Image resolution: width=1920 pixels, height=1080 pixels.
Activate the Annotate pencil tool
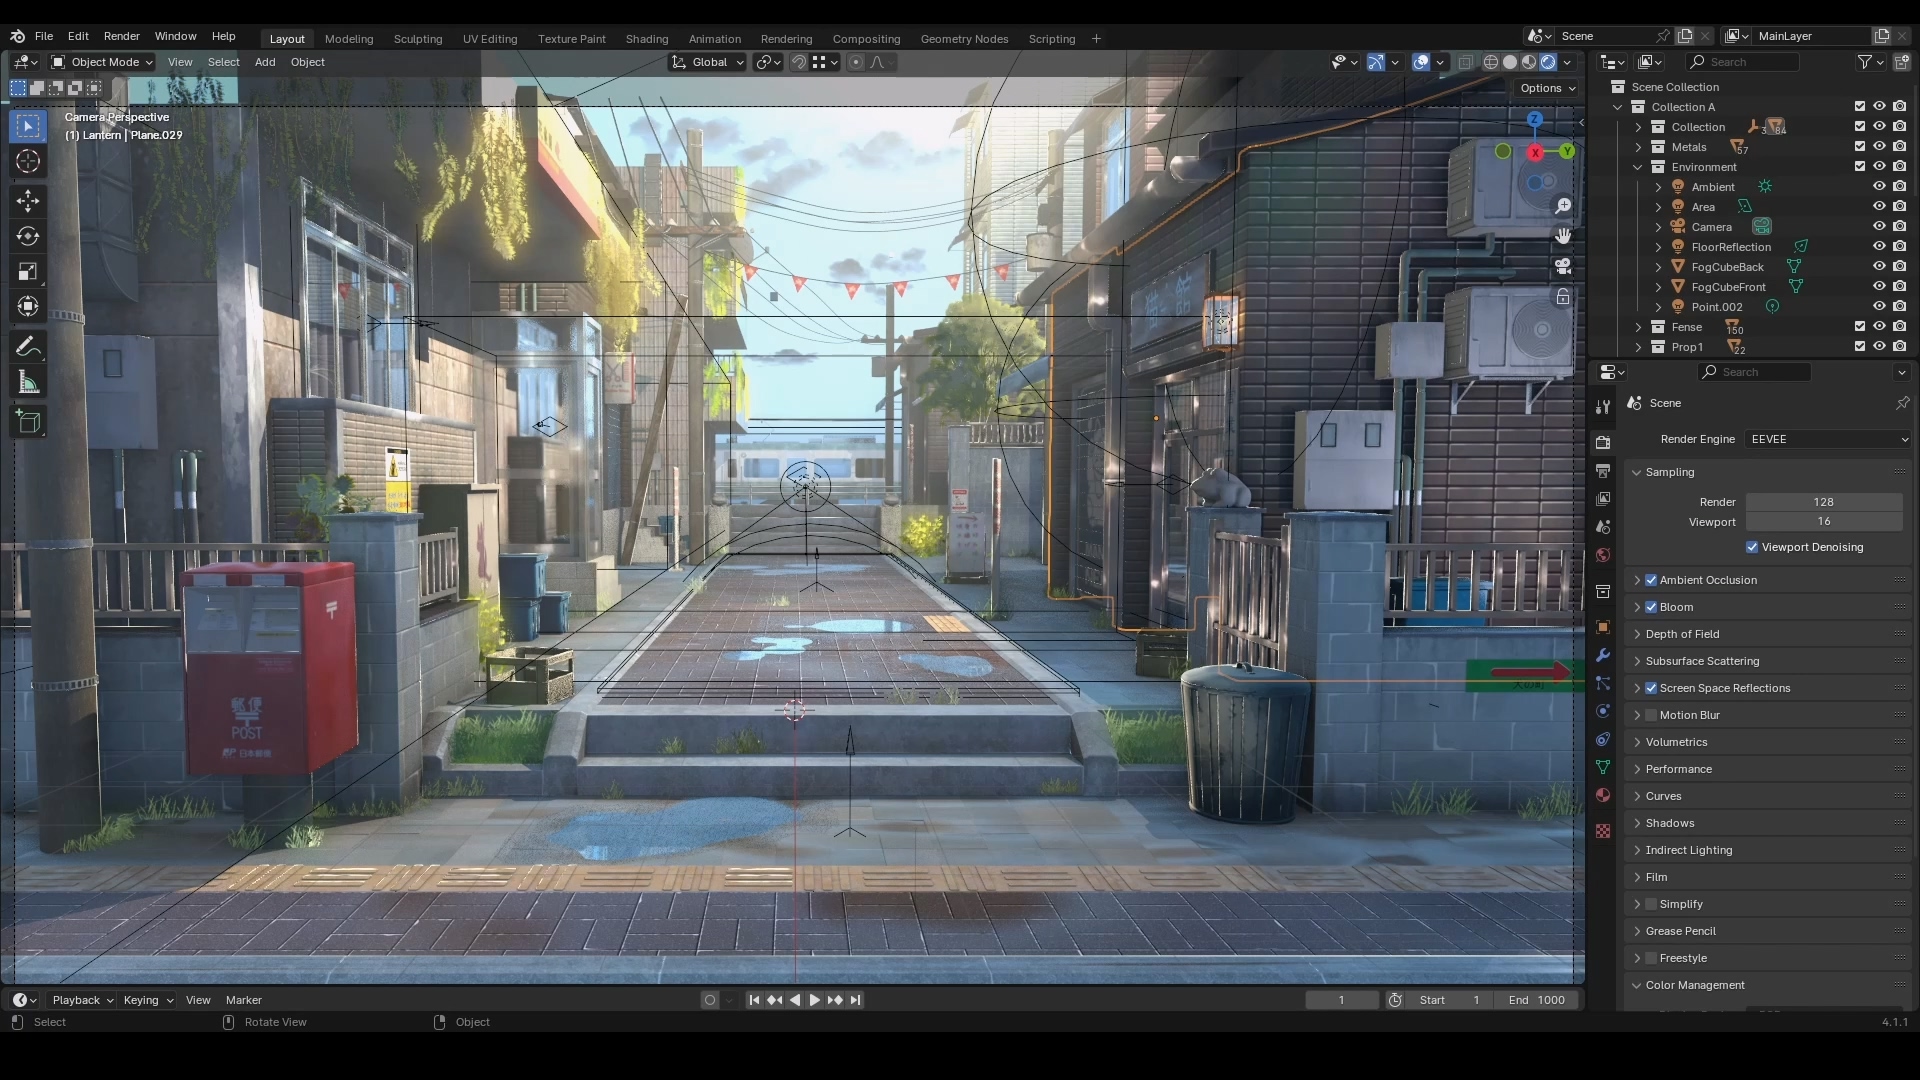coord(28,347)
